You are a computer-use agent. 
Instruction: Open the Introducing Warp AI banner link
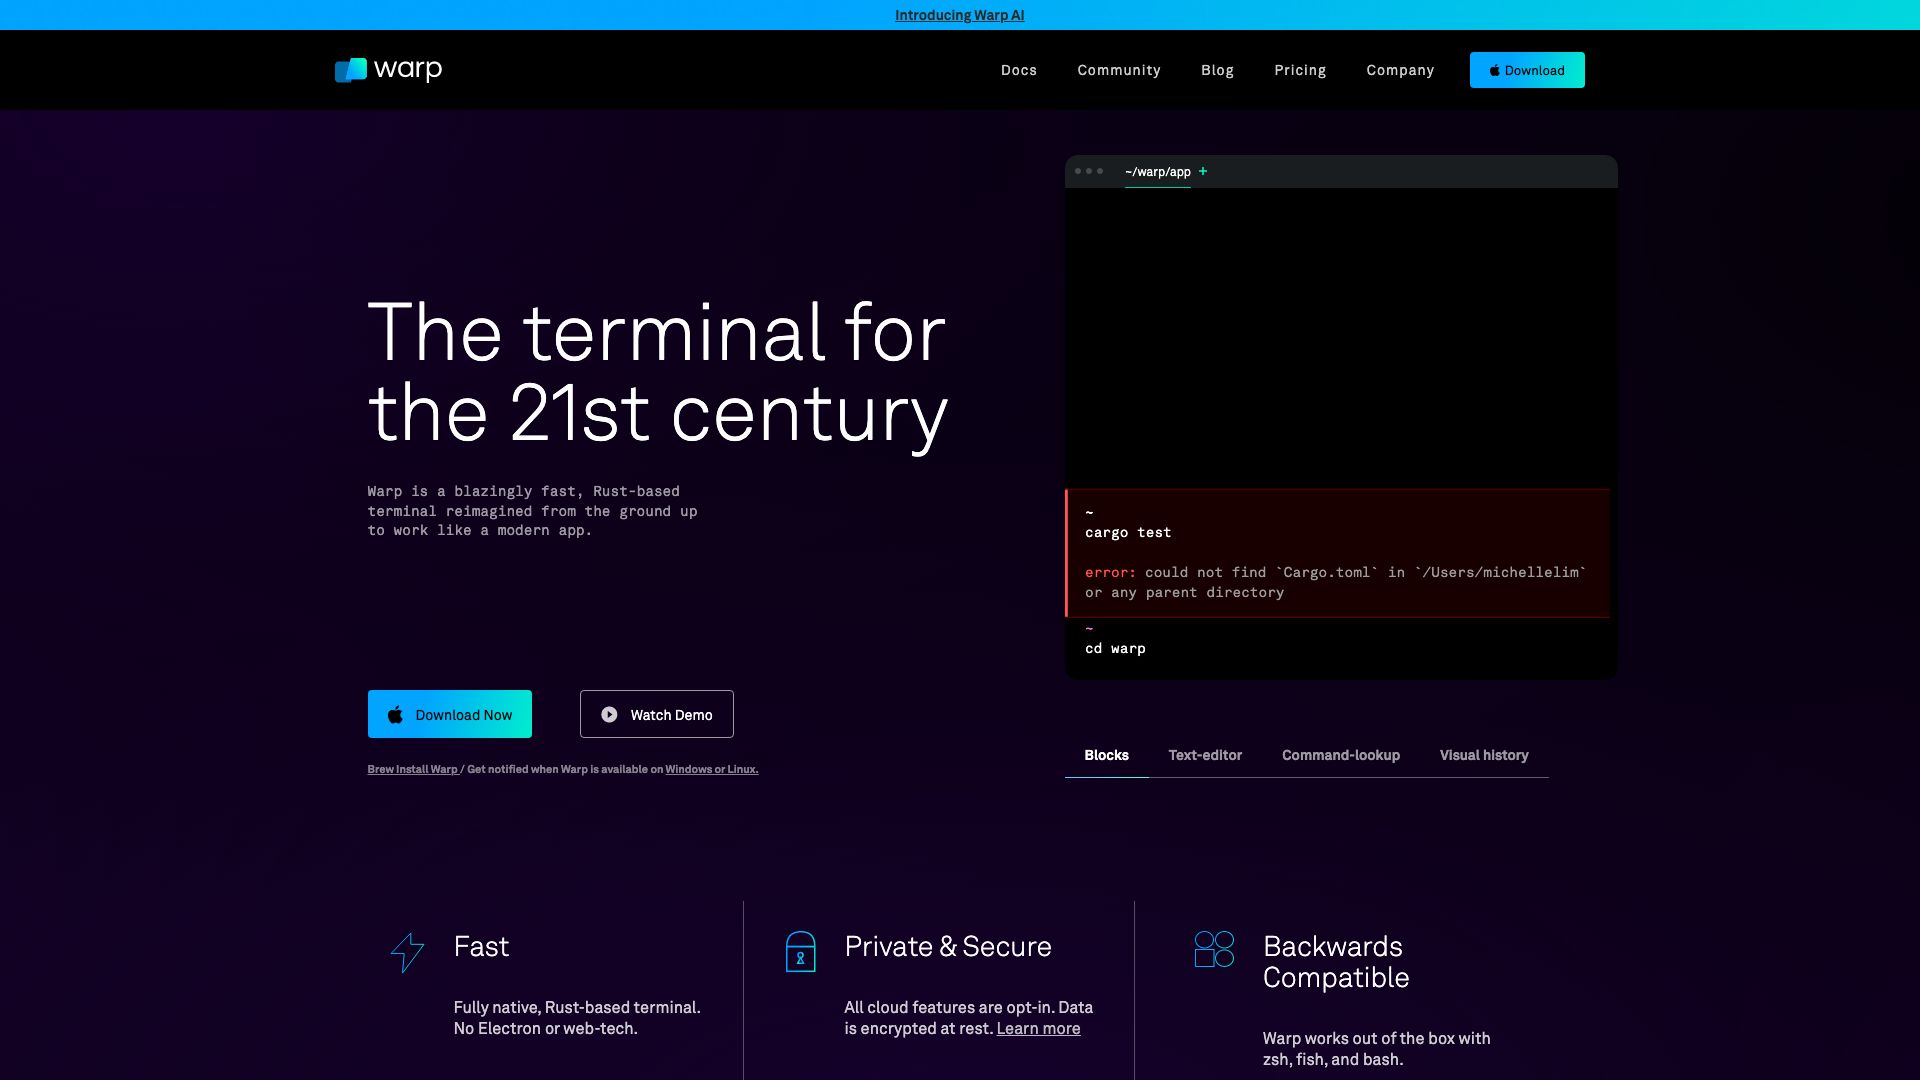959,15
